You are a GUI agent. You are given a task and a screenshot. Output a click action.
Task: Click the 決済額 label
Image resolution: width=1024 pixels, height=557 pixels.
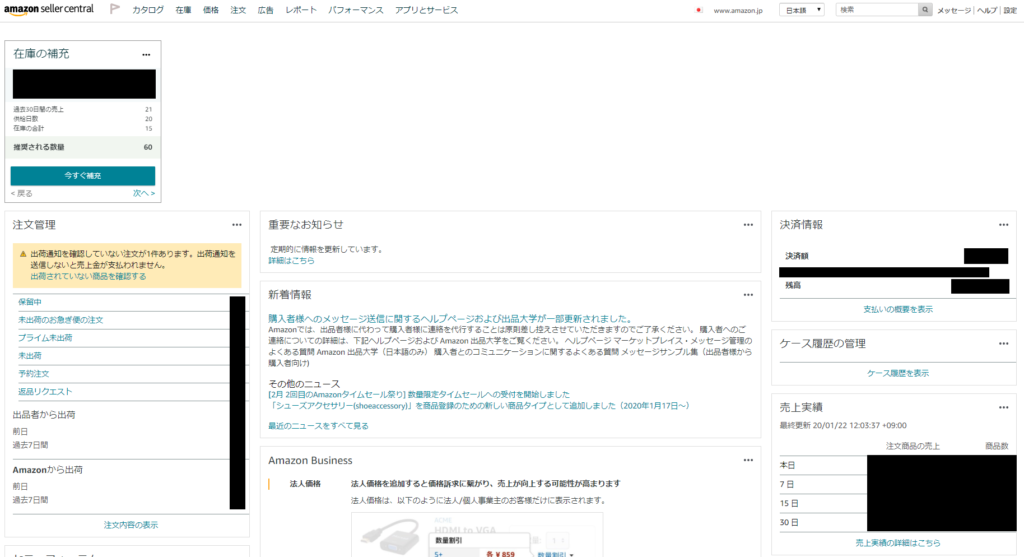pos(797,256)
